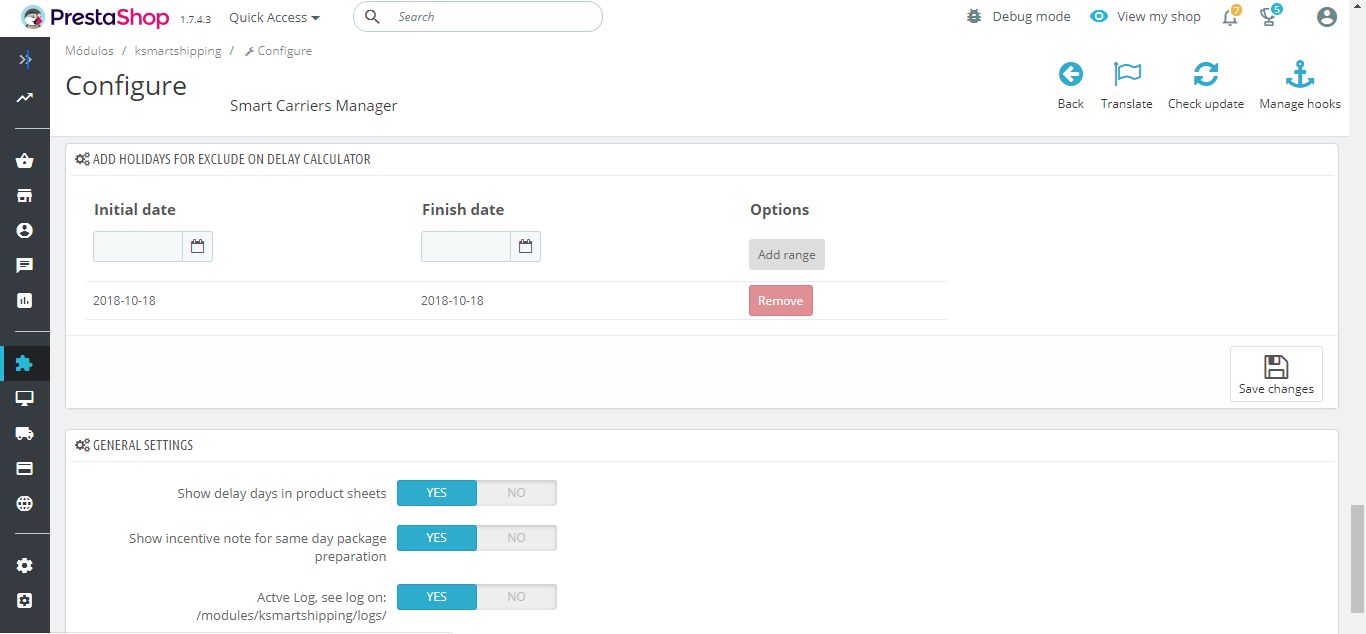Click the Manage hooks anchor icon
Image resolution: width=1366 pixels, height=634 pixels.
[x=1299, y=74]
